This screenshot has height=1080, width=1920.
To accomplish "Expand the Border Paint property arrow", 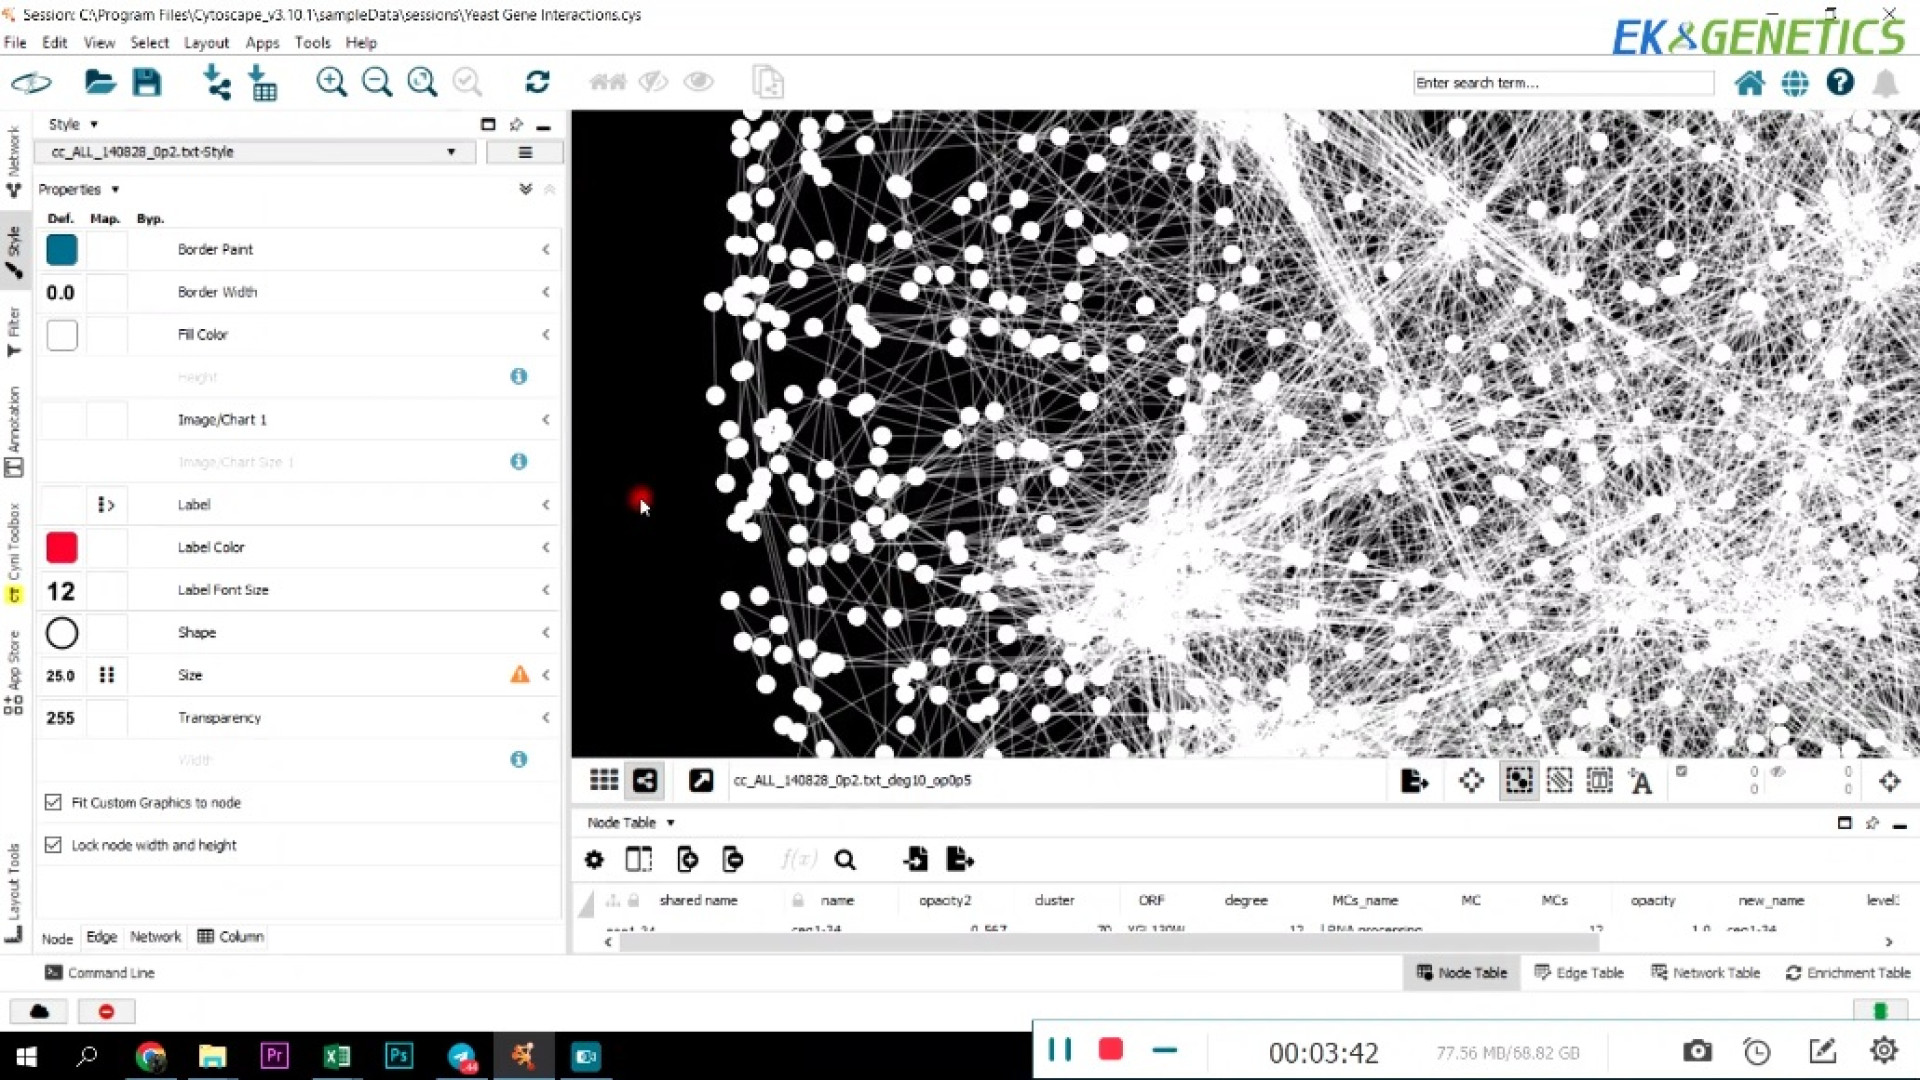I will [x=546, y=249].
